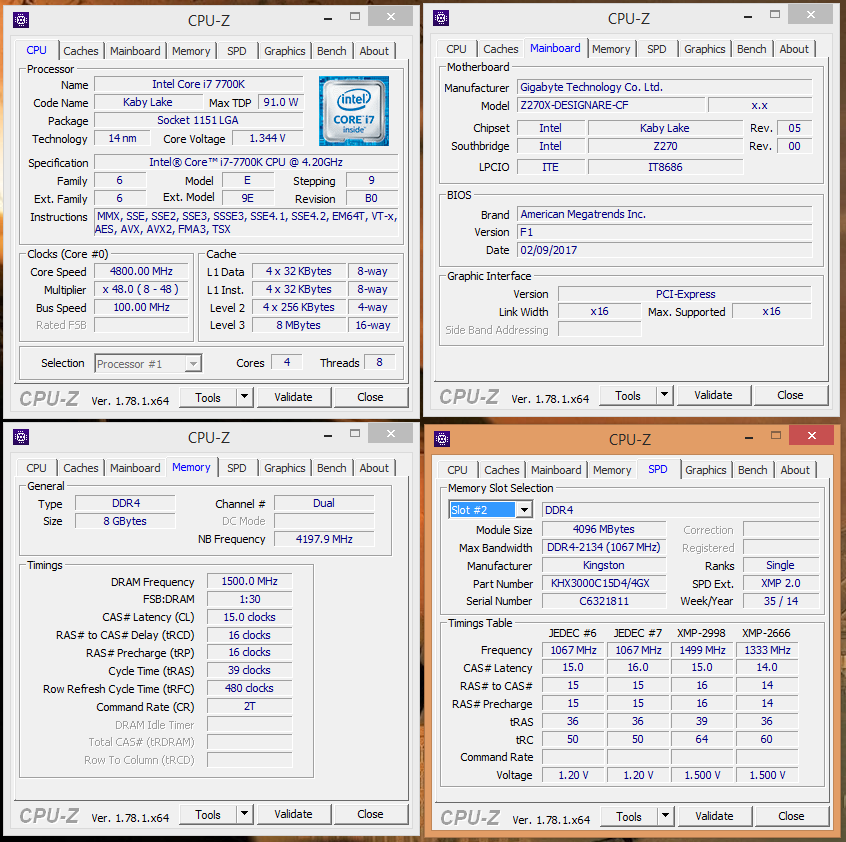Click Core Speed value '4800.00 MHz'
The height and width of the screenshot is (842, 846).
[141, 271]
